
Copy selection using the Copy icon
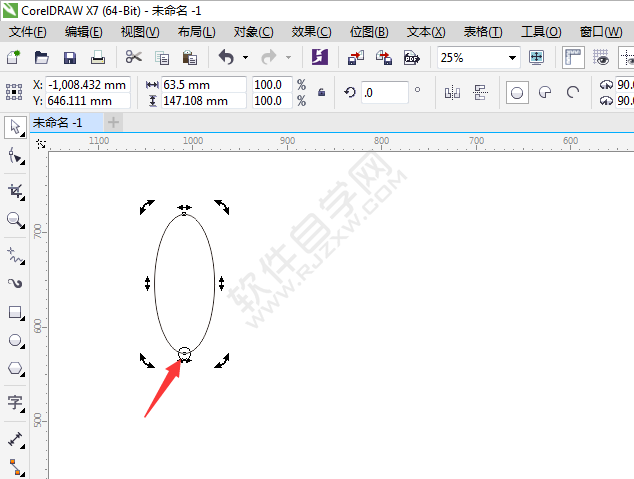(162, 58)
